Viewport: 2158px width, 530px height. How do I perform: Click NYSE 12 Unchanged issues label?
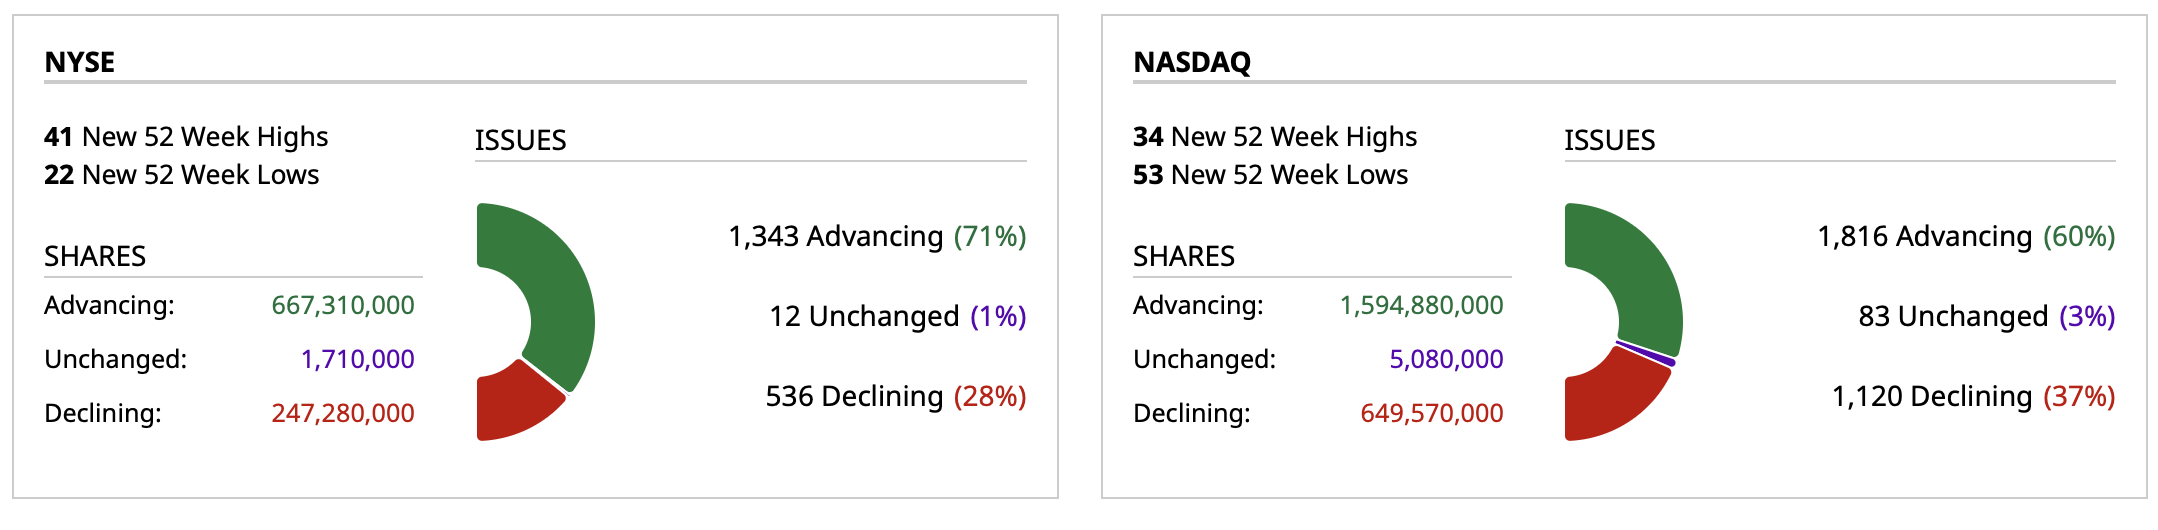click(897, 316)
